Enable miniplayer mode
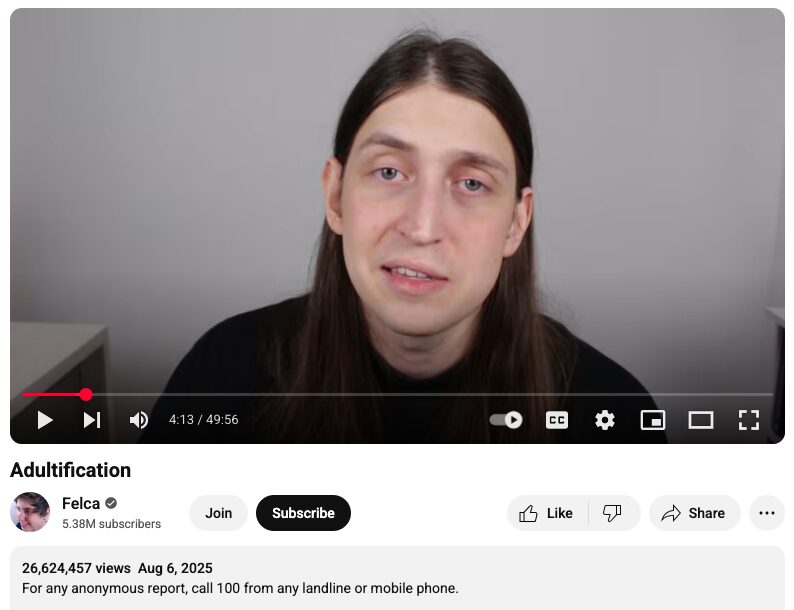The image size is (794, 610). [653, 420]
